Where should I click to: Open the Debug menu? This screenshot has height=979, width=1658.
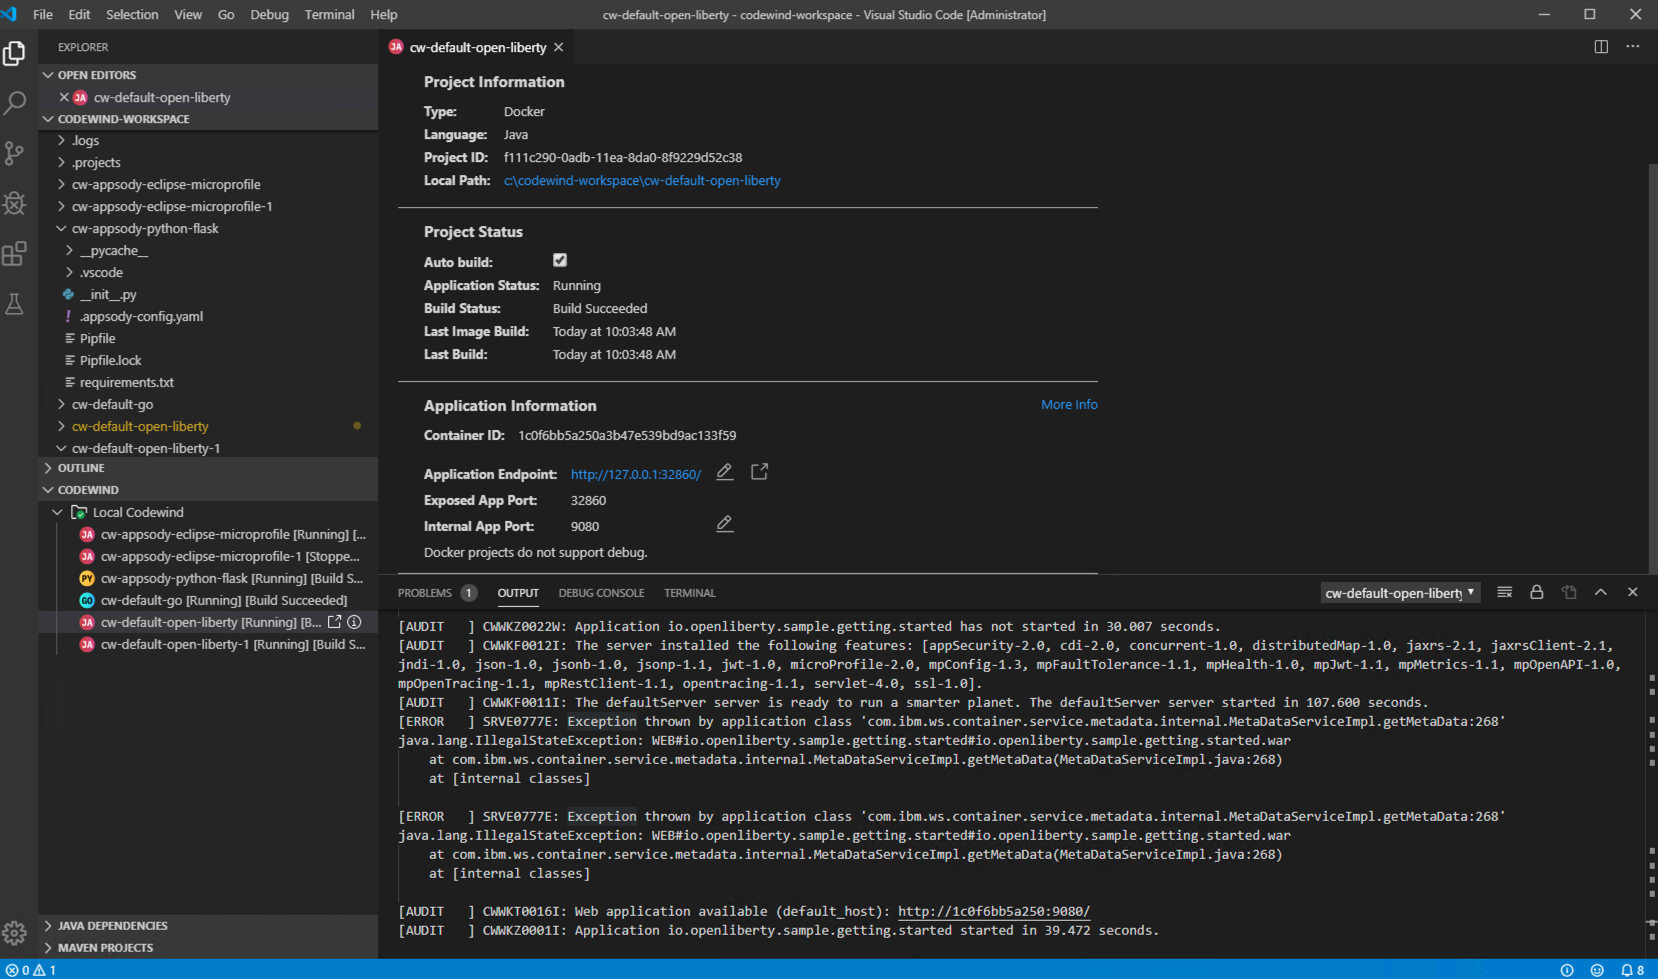point(269,15)
